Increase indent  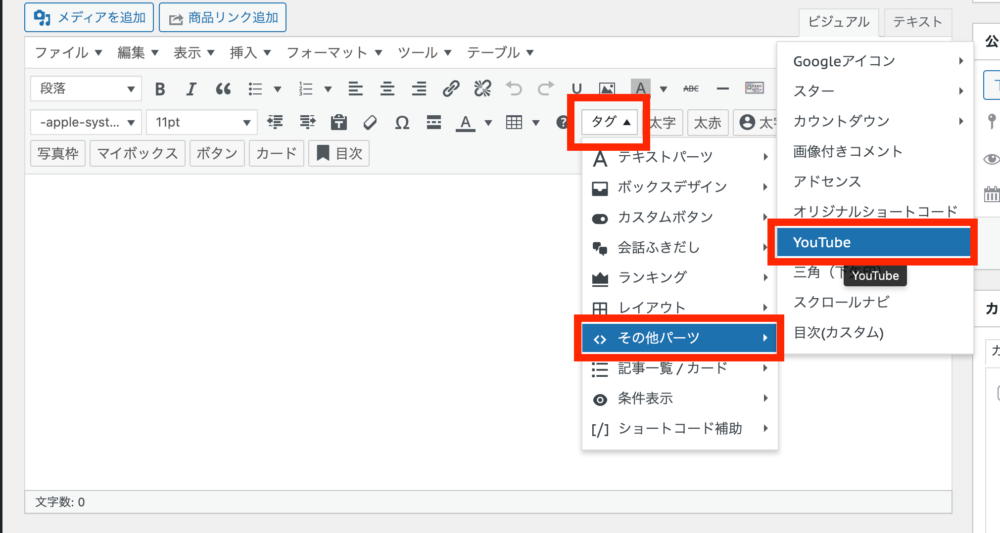(x=307, y=122)
